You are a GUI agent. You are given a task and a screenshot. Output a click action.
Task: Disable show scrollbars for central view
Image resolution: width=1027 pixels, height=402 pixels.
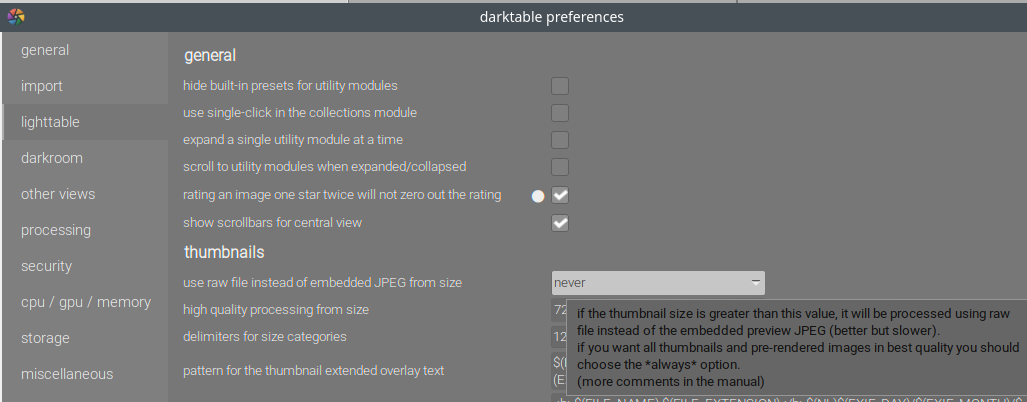tap(560, 223)
